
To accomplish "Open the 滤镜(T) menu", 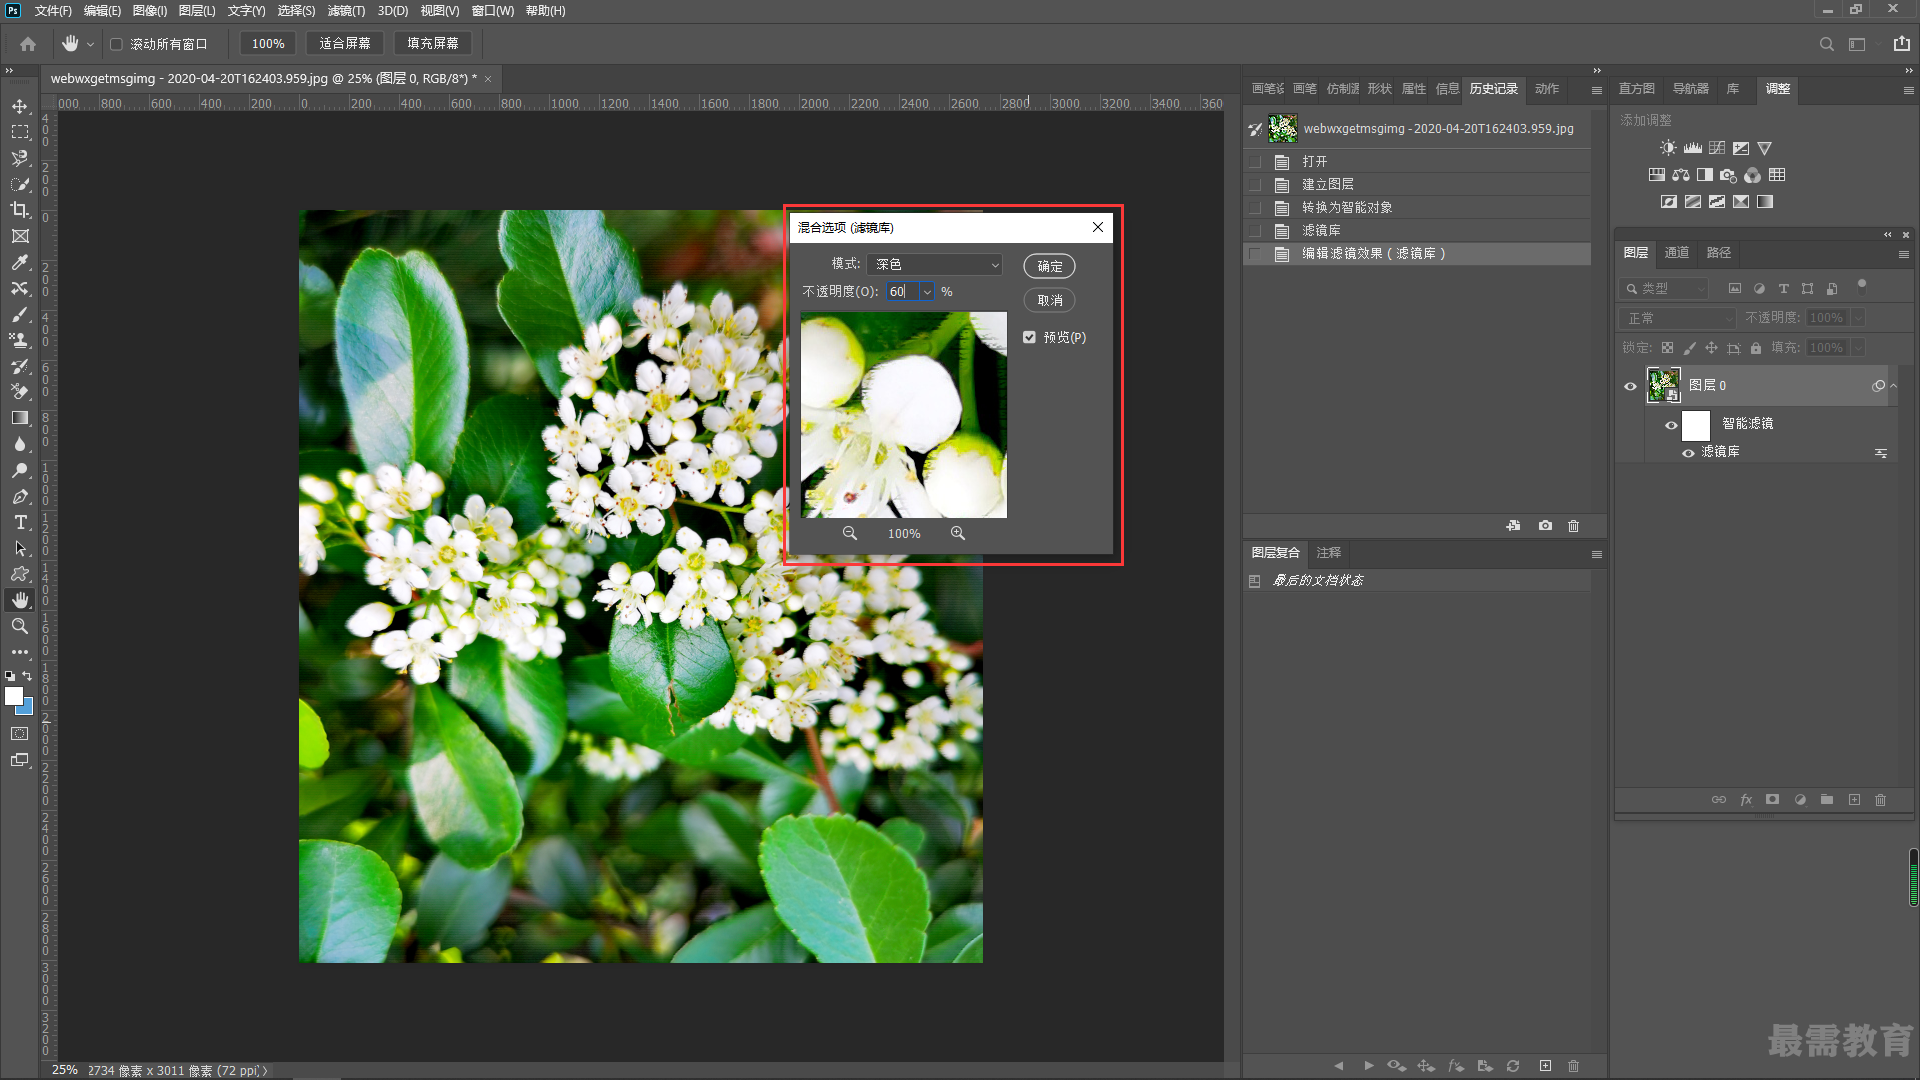I will point(346,11).
